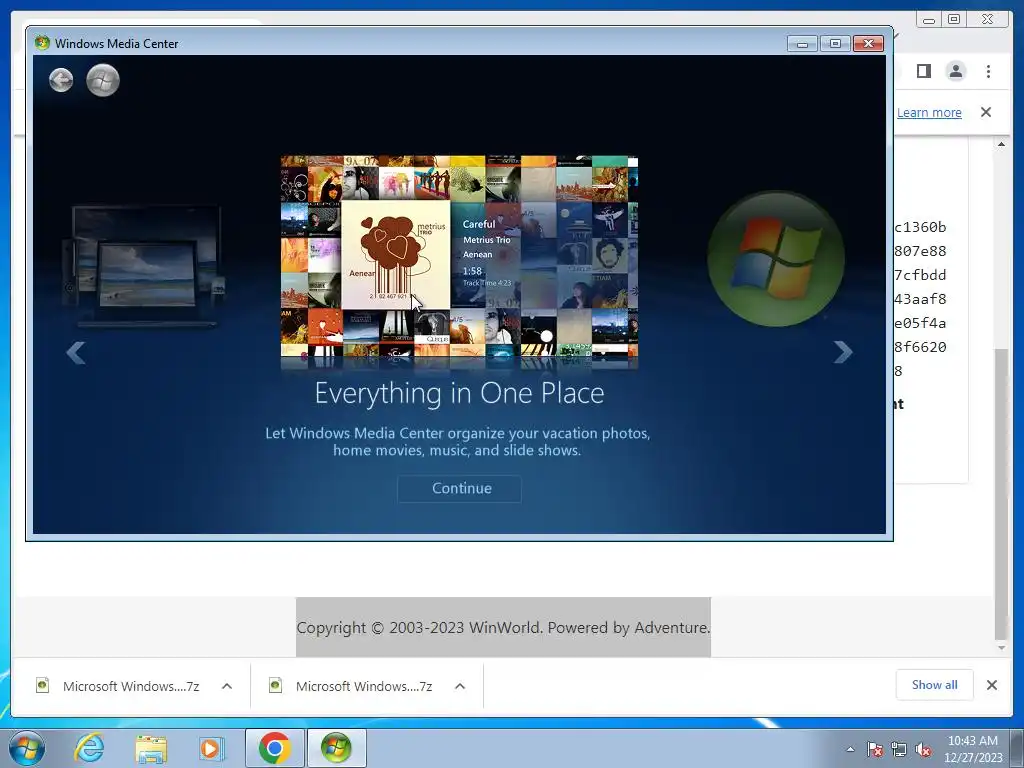Close the Chrome downloads bar
Screen dimensions: 1024x768
tap(992, 685)
